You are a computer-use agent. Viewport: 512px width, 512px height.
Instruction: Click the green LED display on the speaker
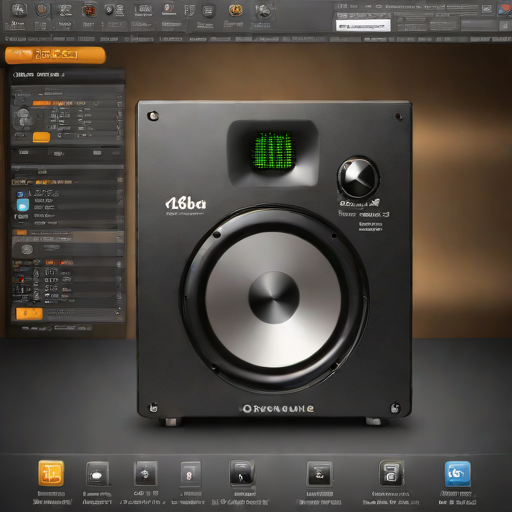274,151
